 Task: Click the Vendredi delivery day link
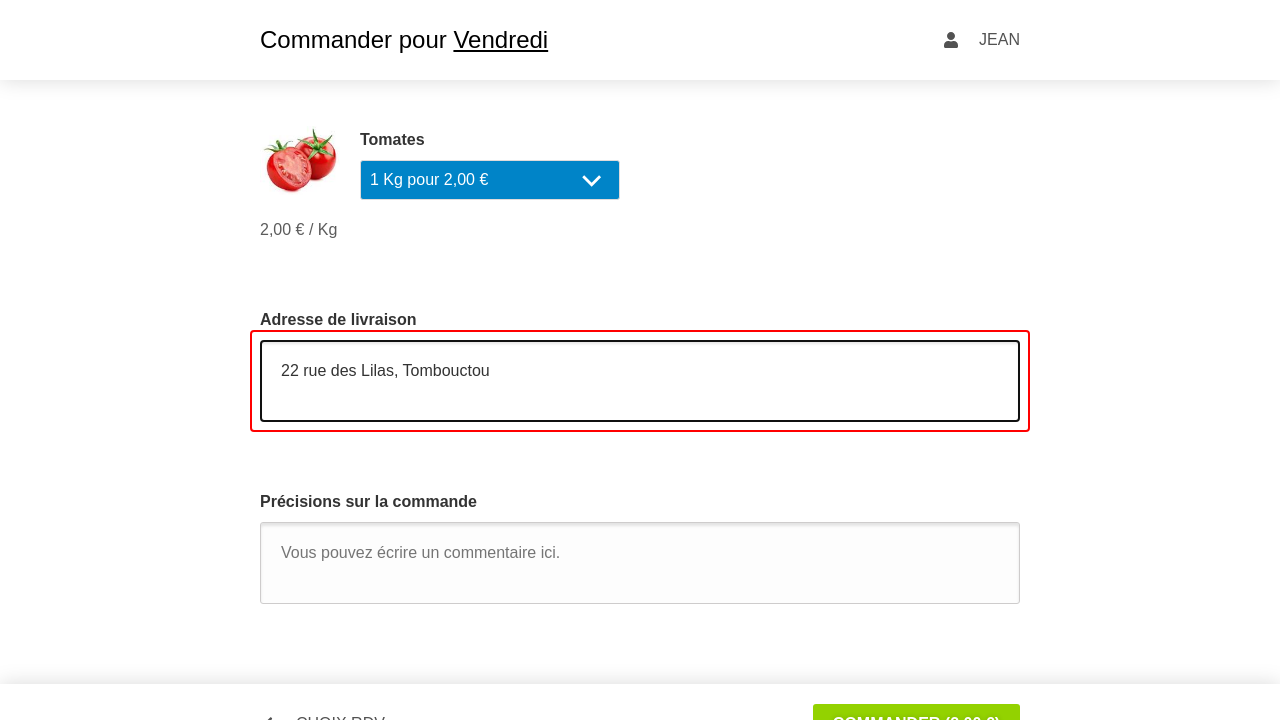(500, 40)
